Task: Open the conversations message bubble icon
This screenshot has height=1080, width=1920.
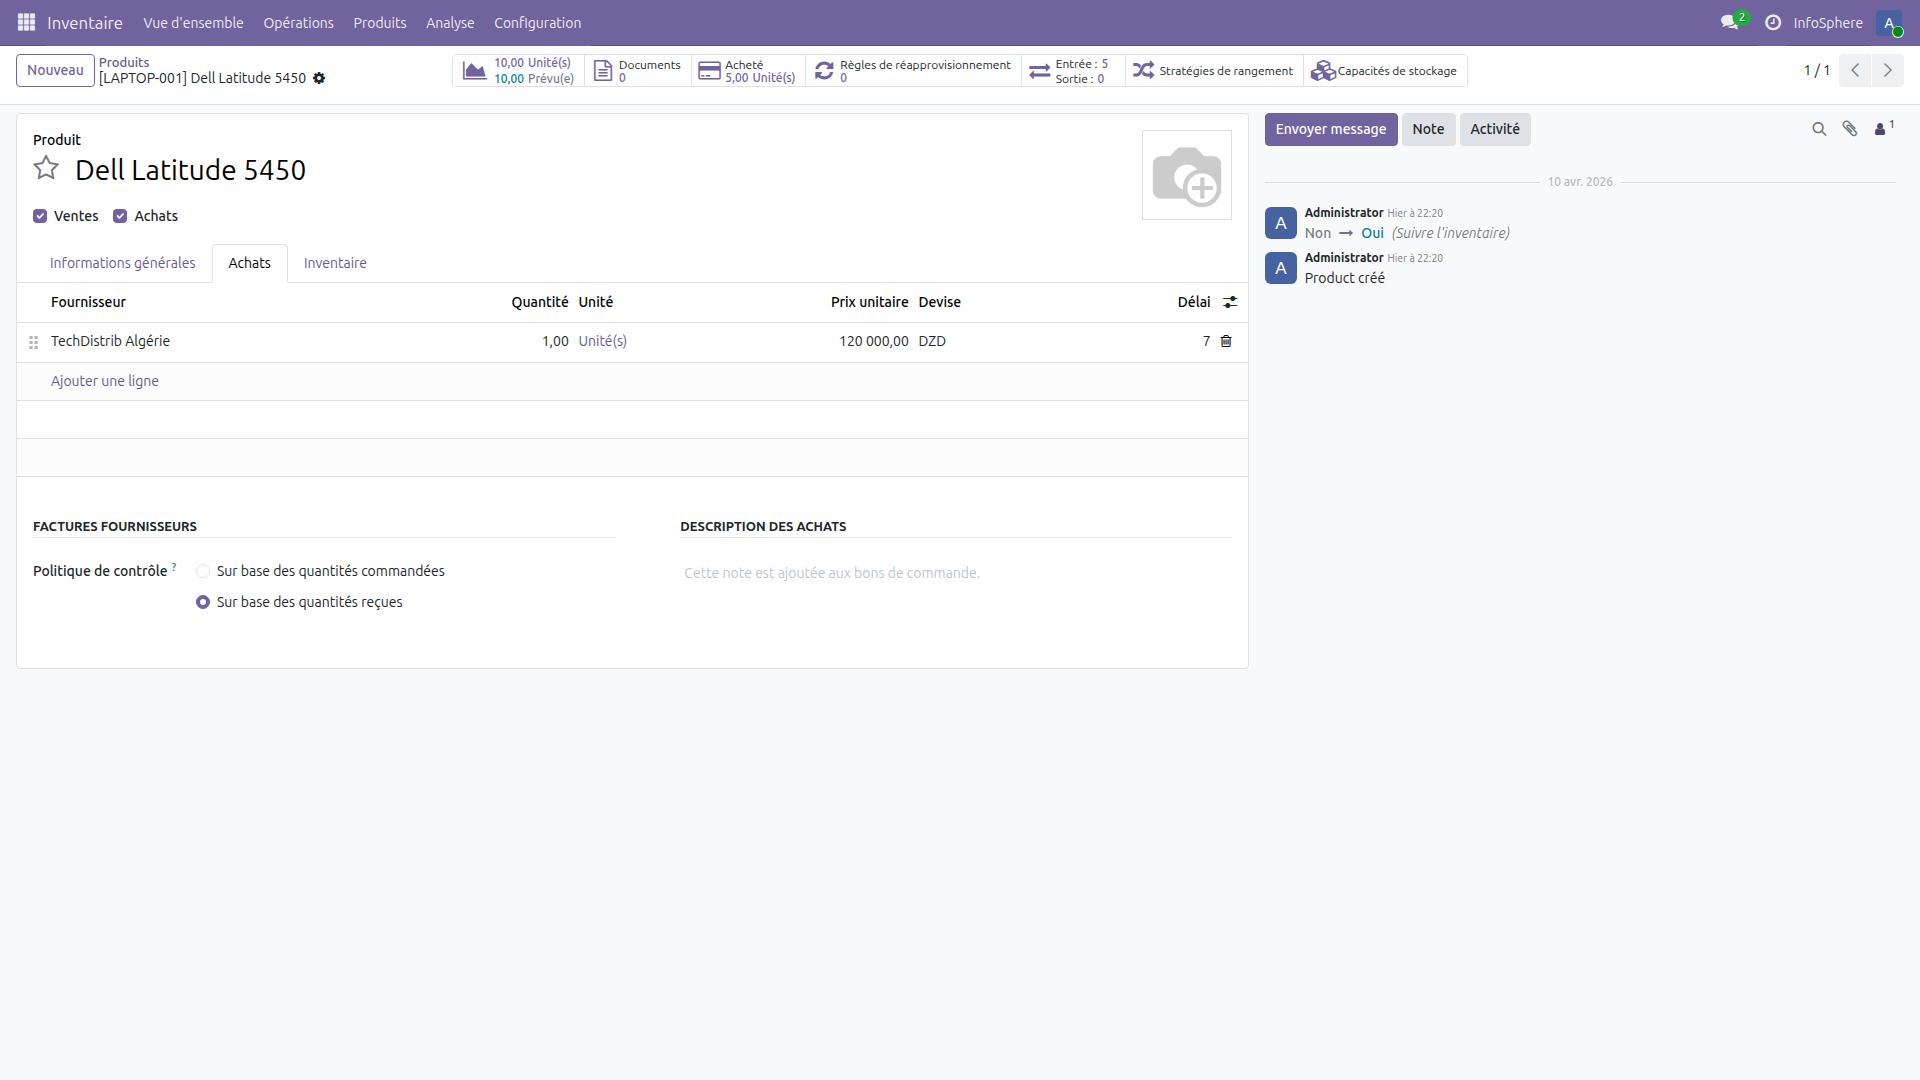Action: pyautogui.click(x=1730, y=22)
